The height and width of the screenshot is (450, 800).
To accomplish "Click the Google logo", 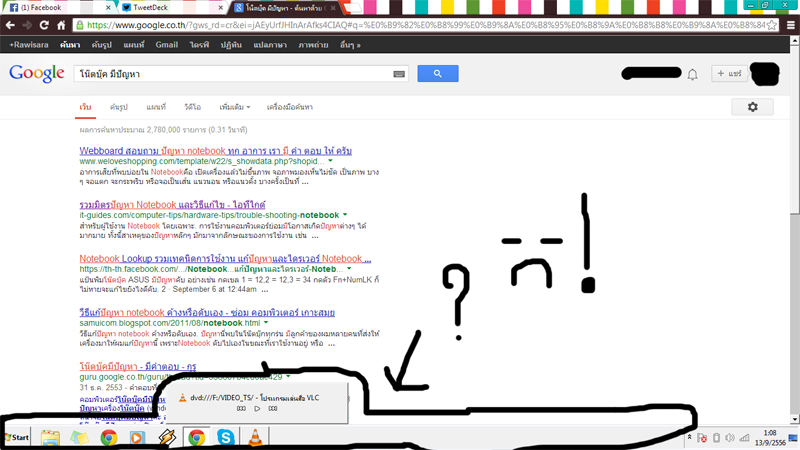I will (37, 73).
